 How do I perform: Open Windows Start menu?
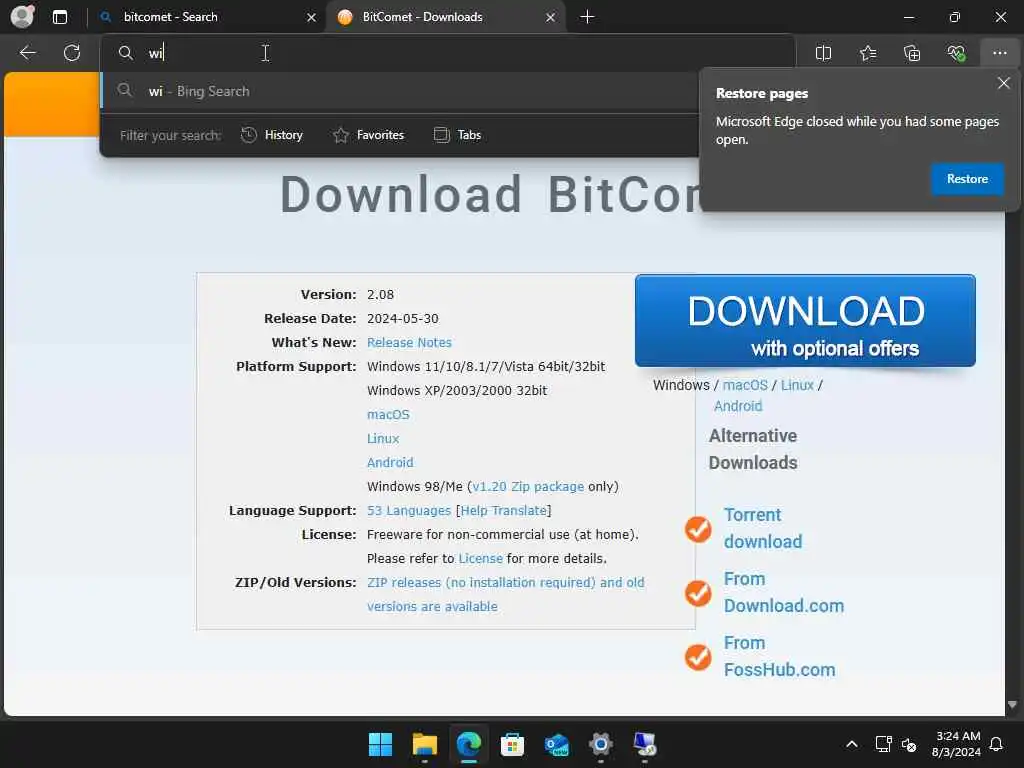click(380, 744)
